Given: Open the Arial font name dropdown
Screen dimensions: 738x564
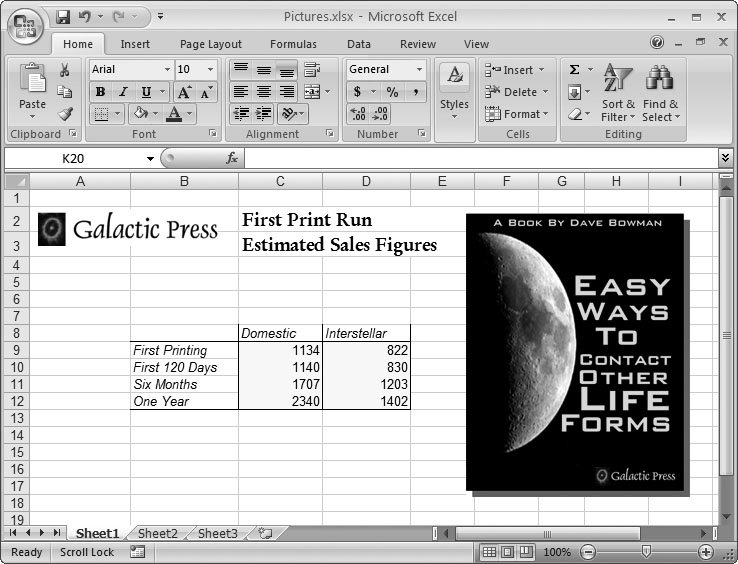Looking at the screenshot, I should (166, 70).
